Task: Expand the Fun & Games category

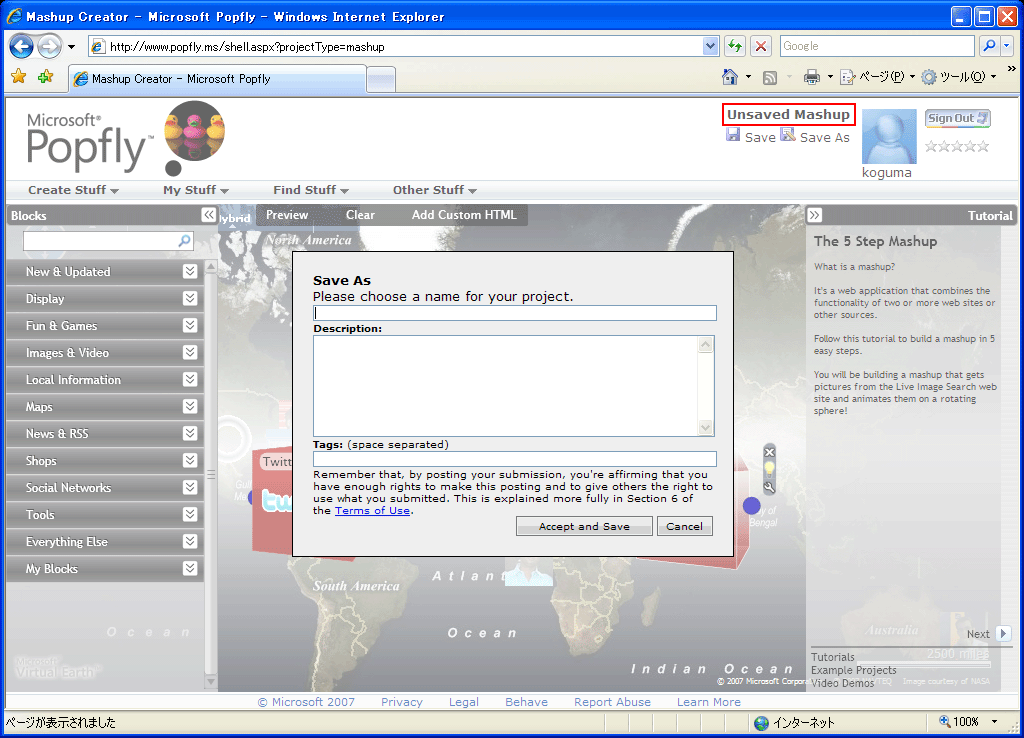Action: click(x=190, y=325)
